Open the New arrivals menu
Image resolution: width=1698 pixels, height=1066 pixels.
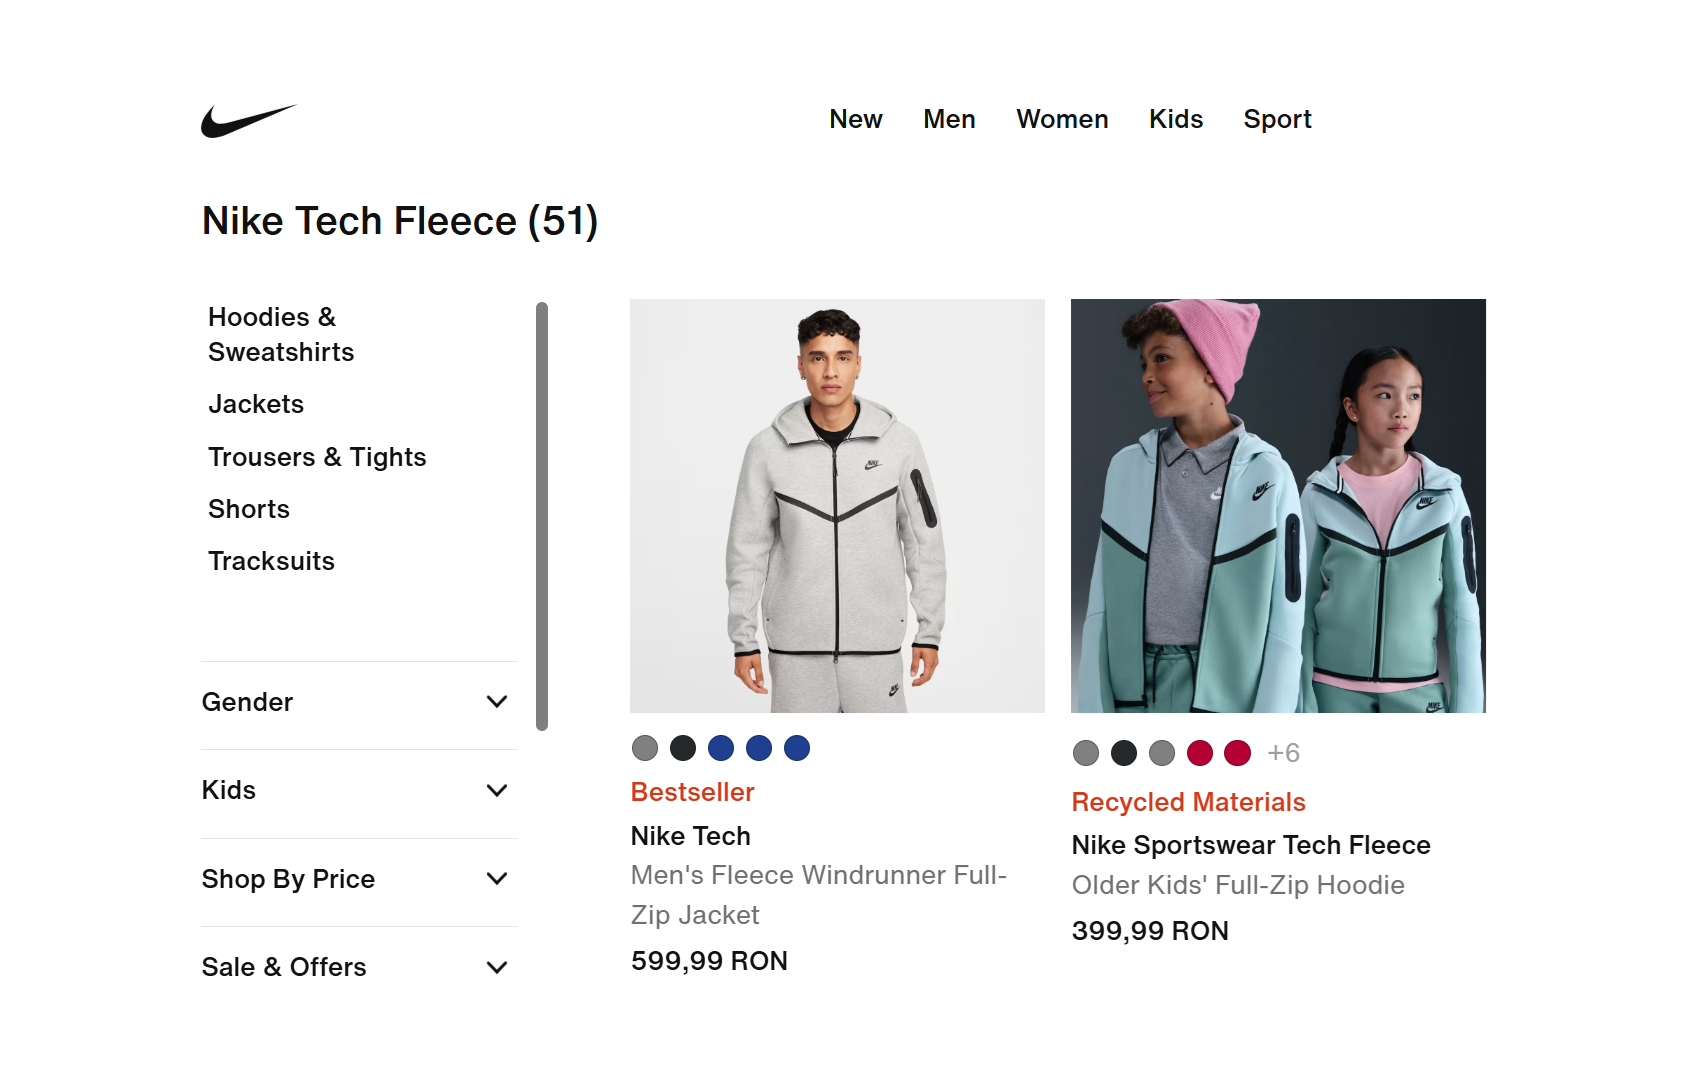click(x=855, y=119)
